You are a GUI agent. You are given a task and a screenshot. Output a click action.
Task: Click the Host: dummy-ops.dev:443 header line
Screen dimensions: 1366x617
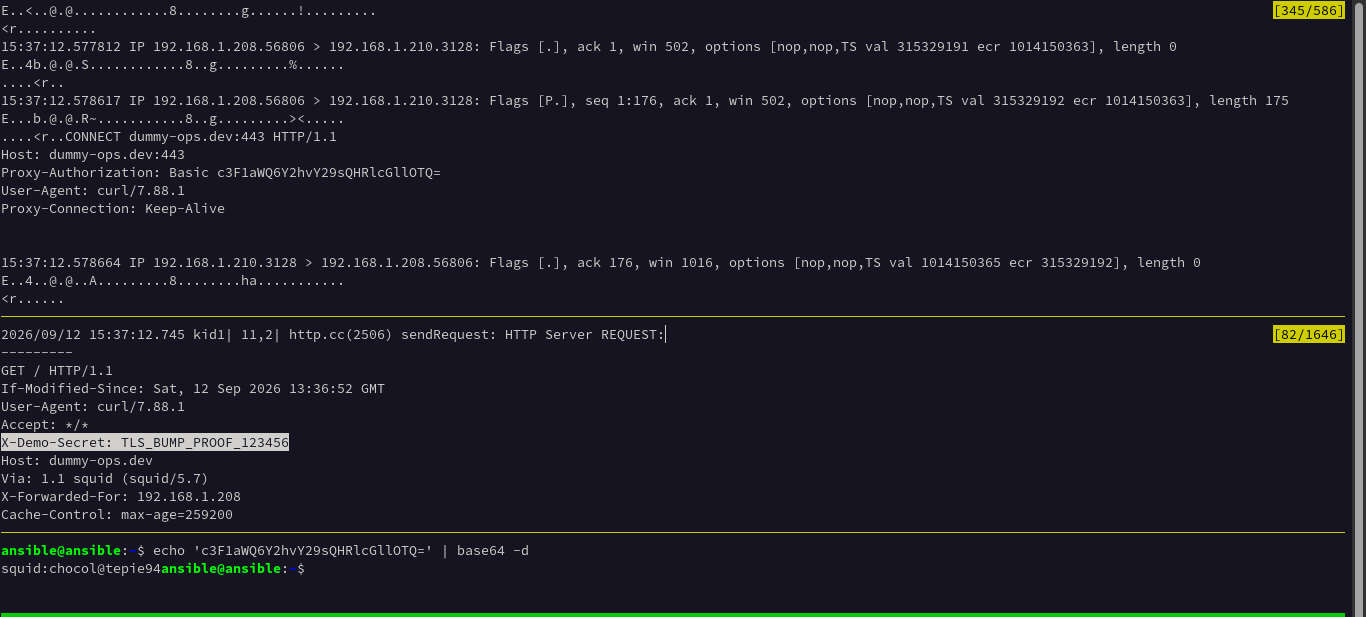coord(93,155)
